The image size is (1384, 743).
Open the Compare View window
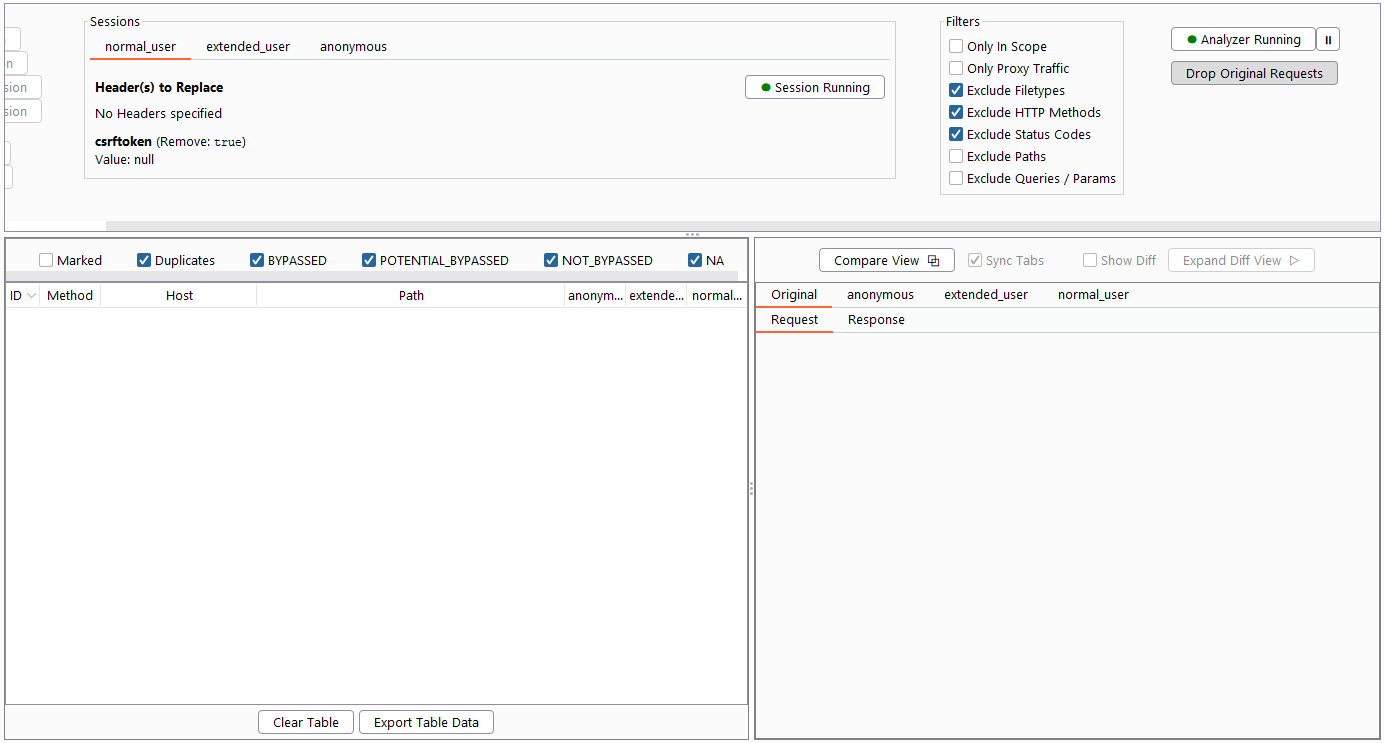tap(887, 261)
